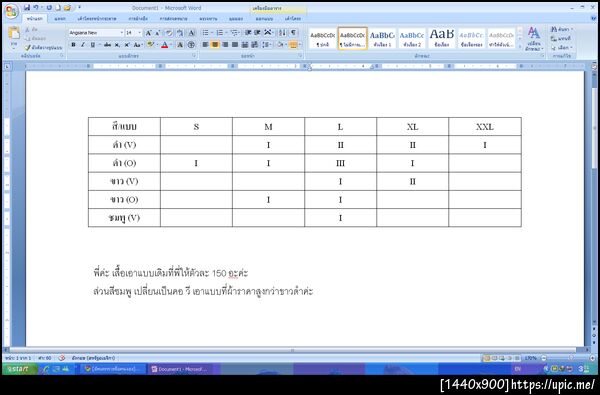Align text to the left

[205, 45]
